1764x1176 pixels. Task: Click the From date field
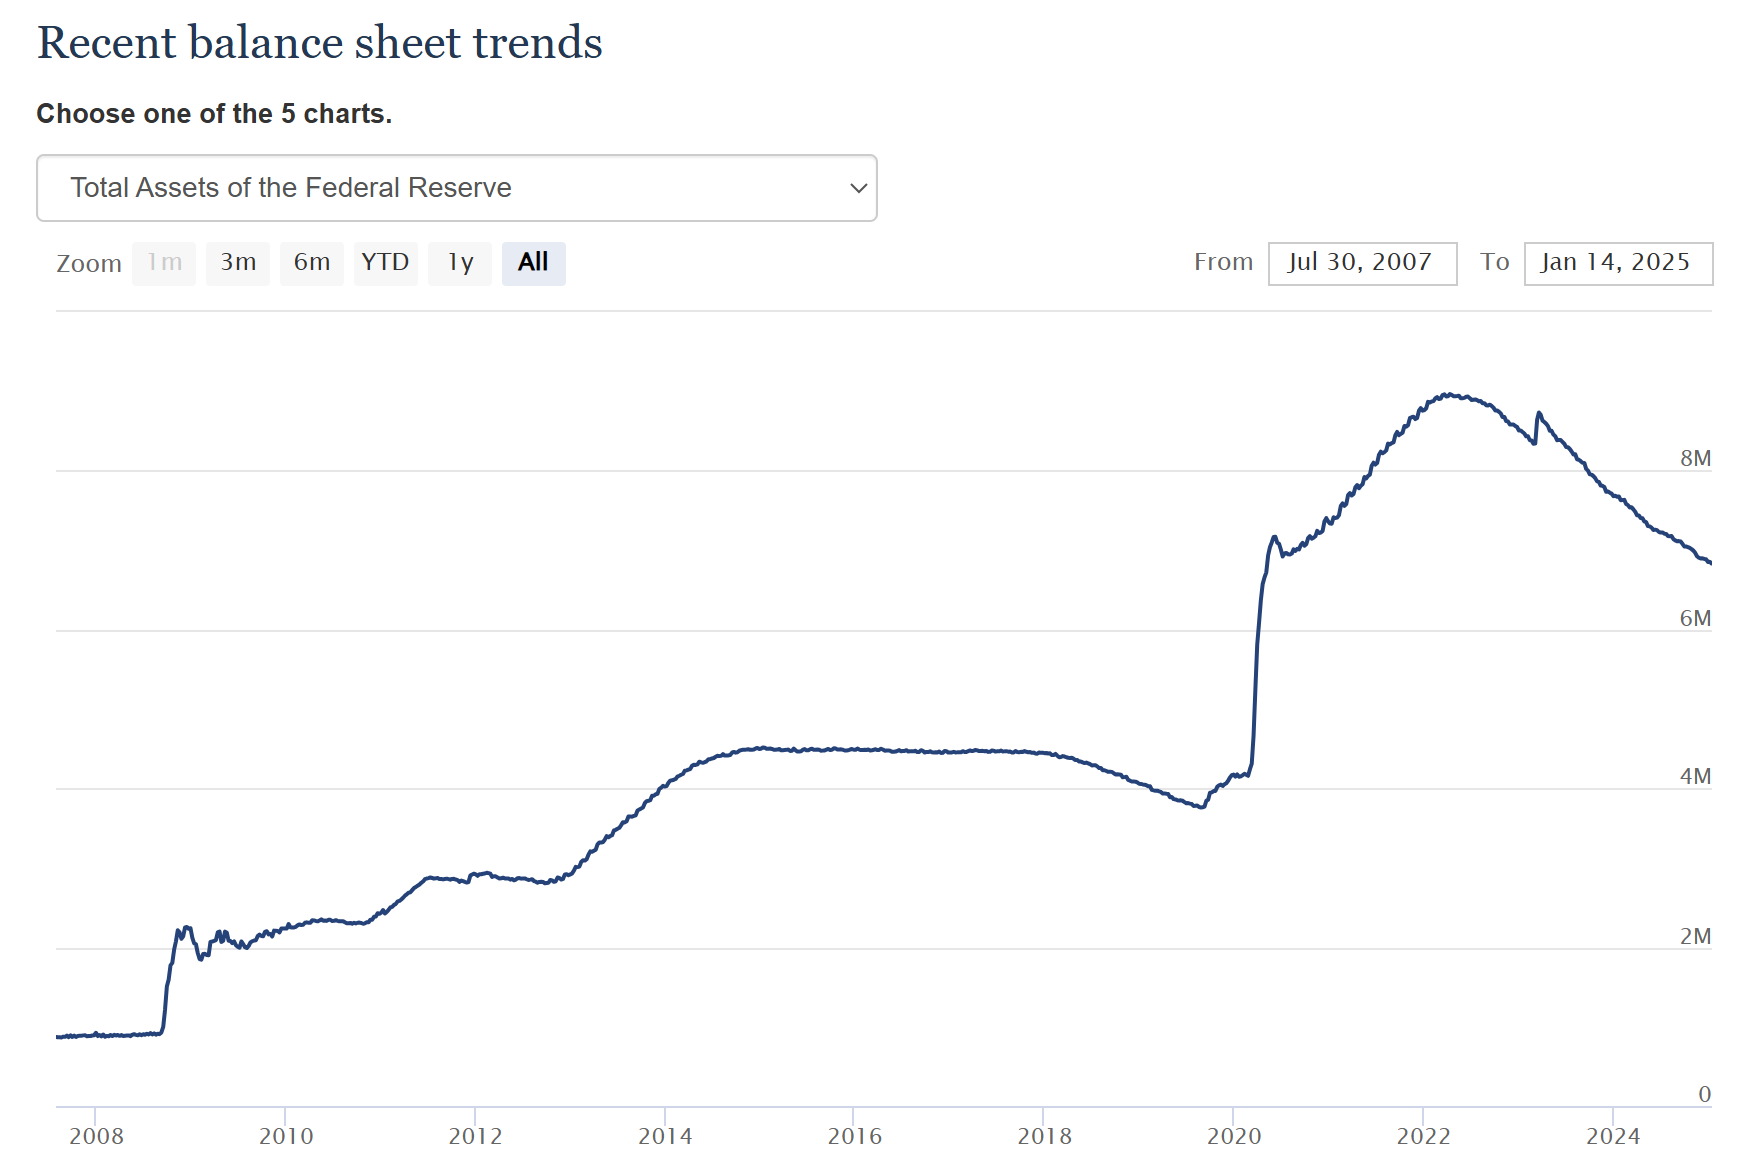tap(1362, 263)
